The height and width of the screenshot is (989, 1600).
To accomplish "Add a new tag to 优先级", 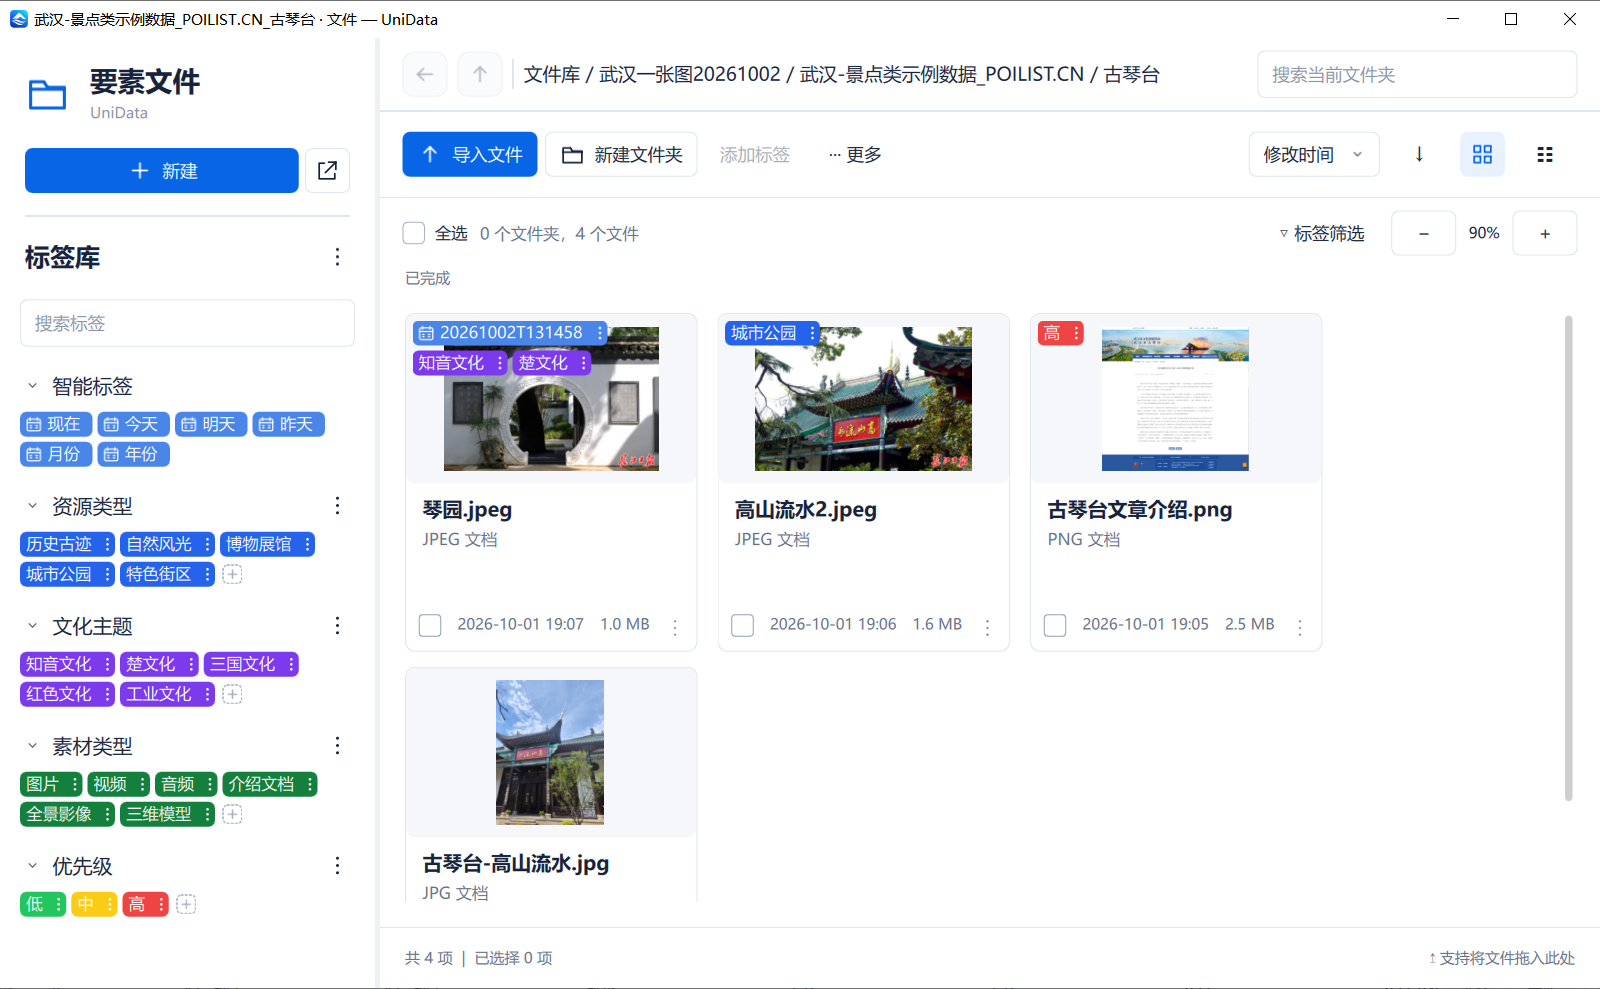I will [x=186, y=904].
